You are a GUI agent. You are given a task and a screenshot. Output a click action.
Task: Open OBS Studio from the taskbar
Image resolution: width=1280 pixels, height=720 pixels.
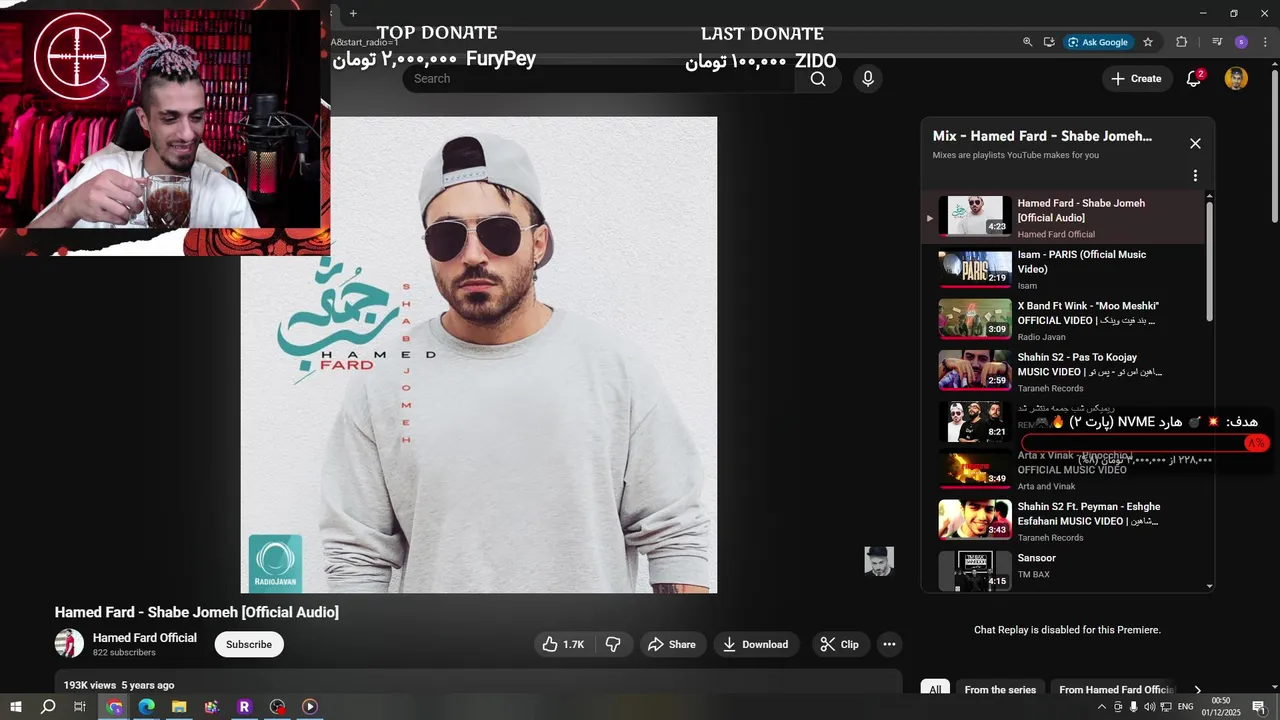(277, 707)
